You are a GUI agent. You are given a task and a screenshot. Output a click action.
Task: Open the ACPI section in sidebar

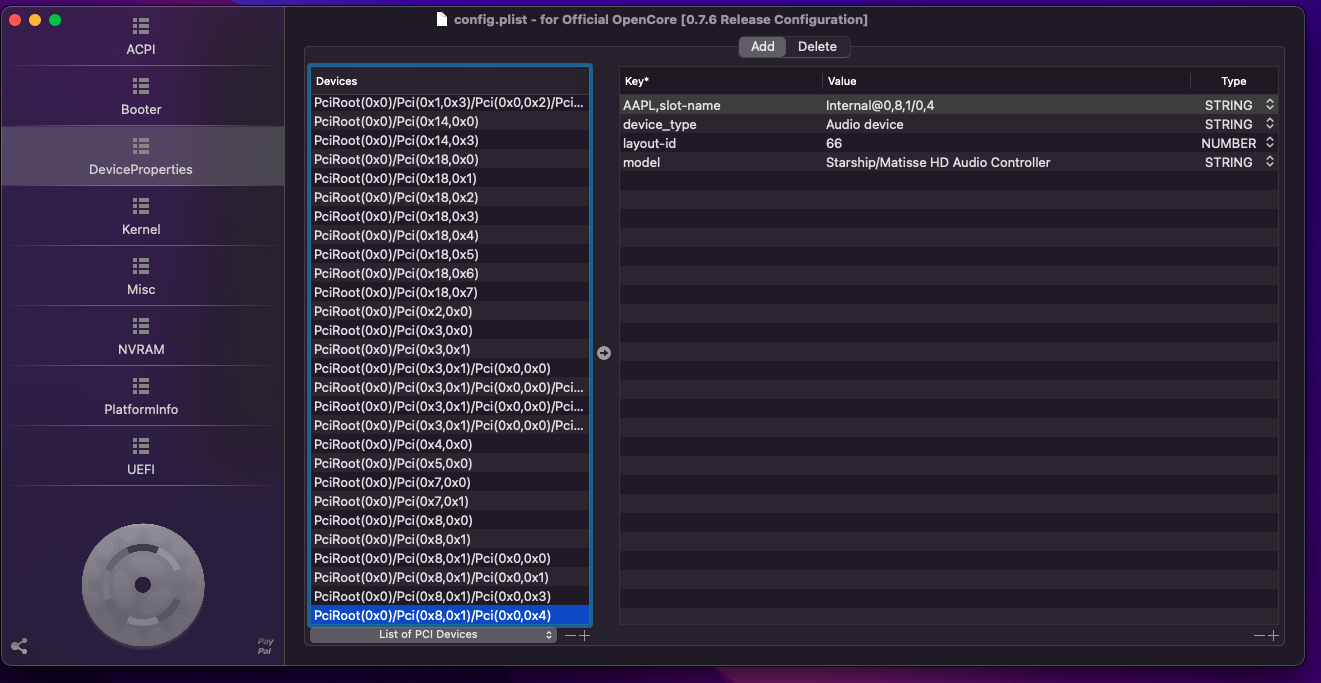141,37
